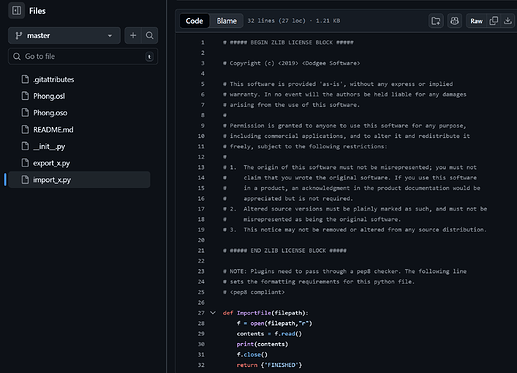Click line number 32
This screenshot has width=517, height=373.
tap(201, 365)
